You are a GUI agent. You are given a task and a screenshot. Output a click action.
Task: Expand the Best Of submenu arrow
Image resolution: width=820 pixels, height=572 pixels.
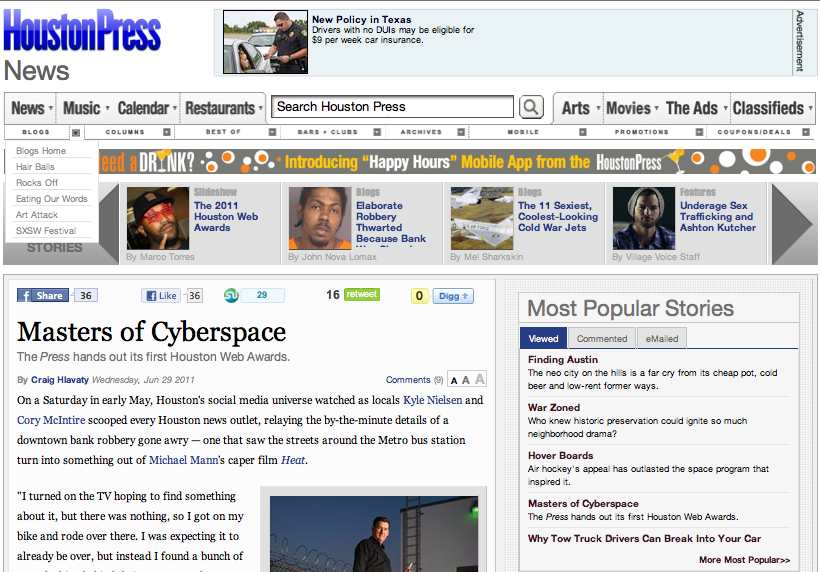[x=272, y=132]
